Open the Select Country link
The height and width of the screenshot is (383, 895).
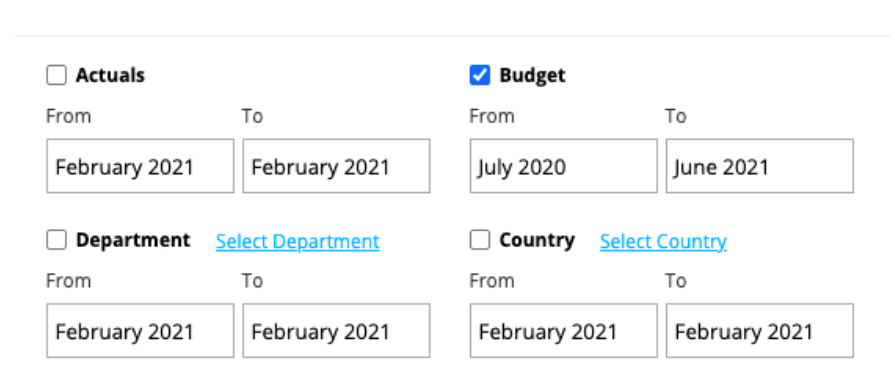pyautogui.click(x=663, y=241)
